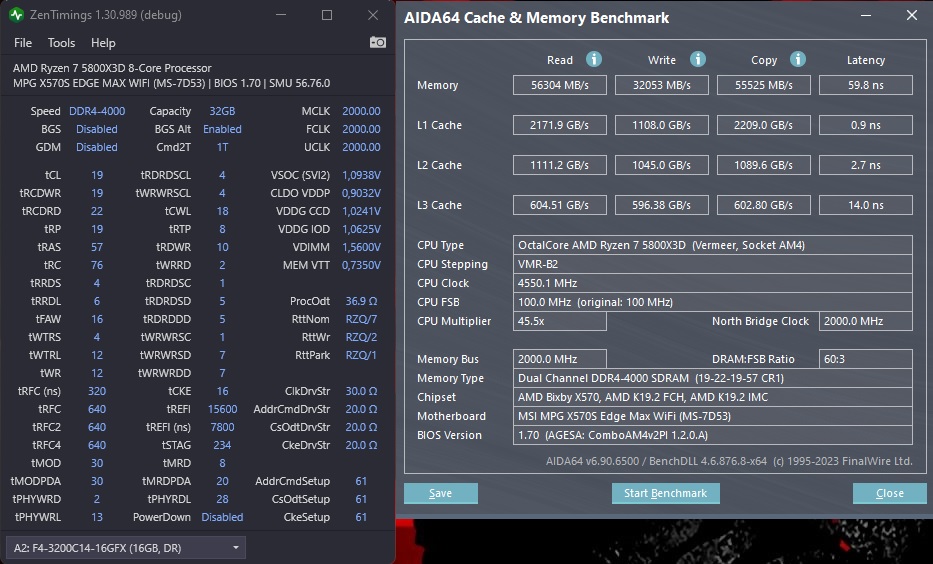The width and height of the screenshot is (933, 564).
Task: Click the L3 Cache latency 14.0 ns field
Action: pos(866,205)
